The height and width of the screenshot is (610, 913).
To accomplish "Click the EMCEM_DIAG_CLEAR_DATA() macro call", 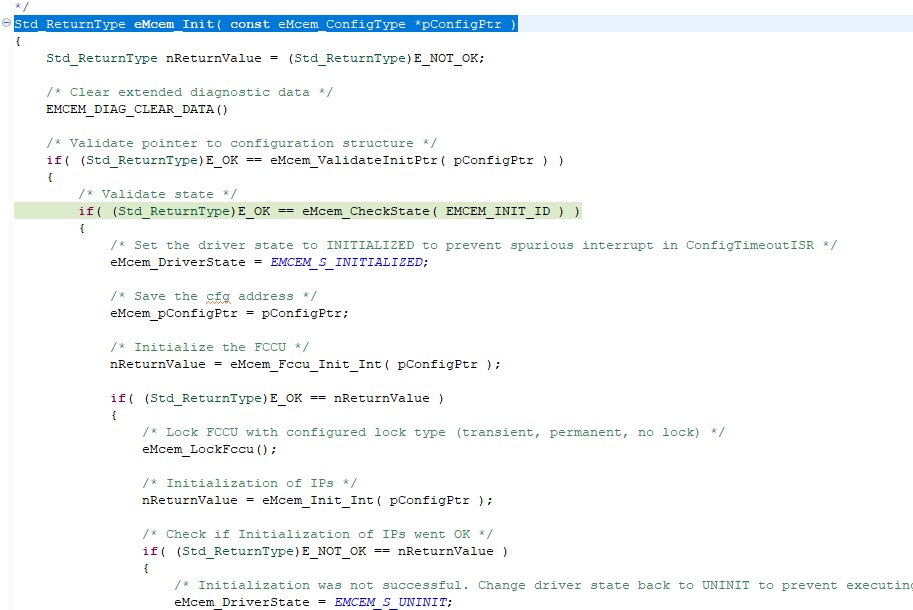I will click(x=137, y=109).
